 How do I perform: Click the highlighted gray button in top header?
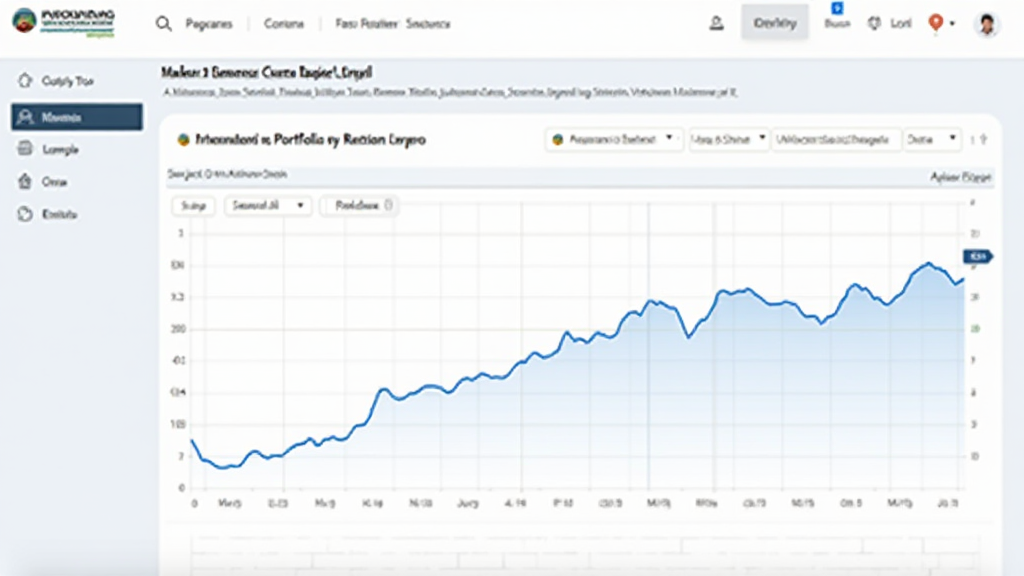point(775,23)
